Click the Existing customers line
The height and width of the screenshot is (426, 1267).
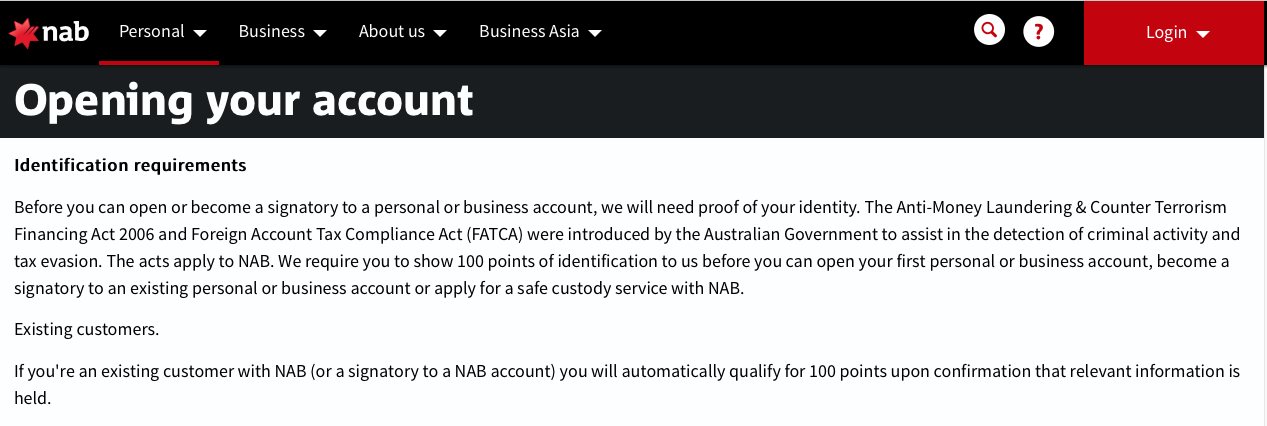click(x=86, y=328)
